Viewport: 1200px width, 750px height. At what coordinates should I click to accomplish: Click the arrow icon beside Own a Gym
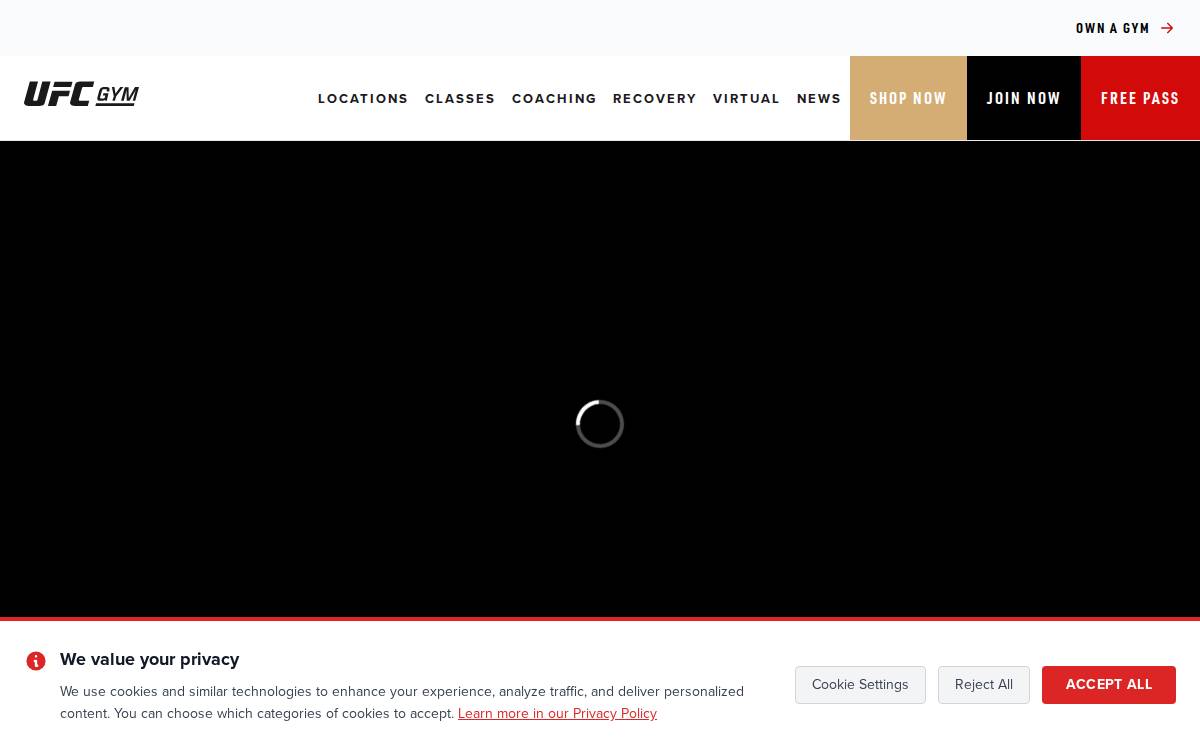click(1167, 28)
